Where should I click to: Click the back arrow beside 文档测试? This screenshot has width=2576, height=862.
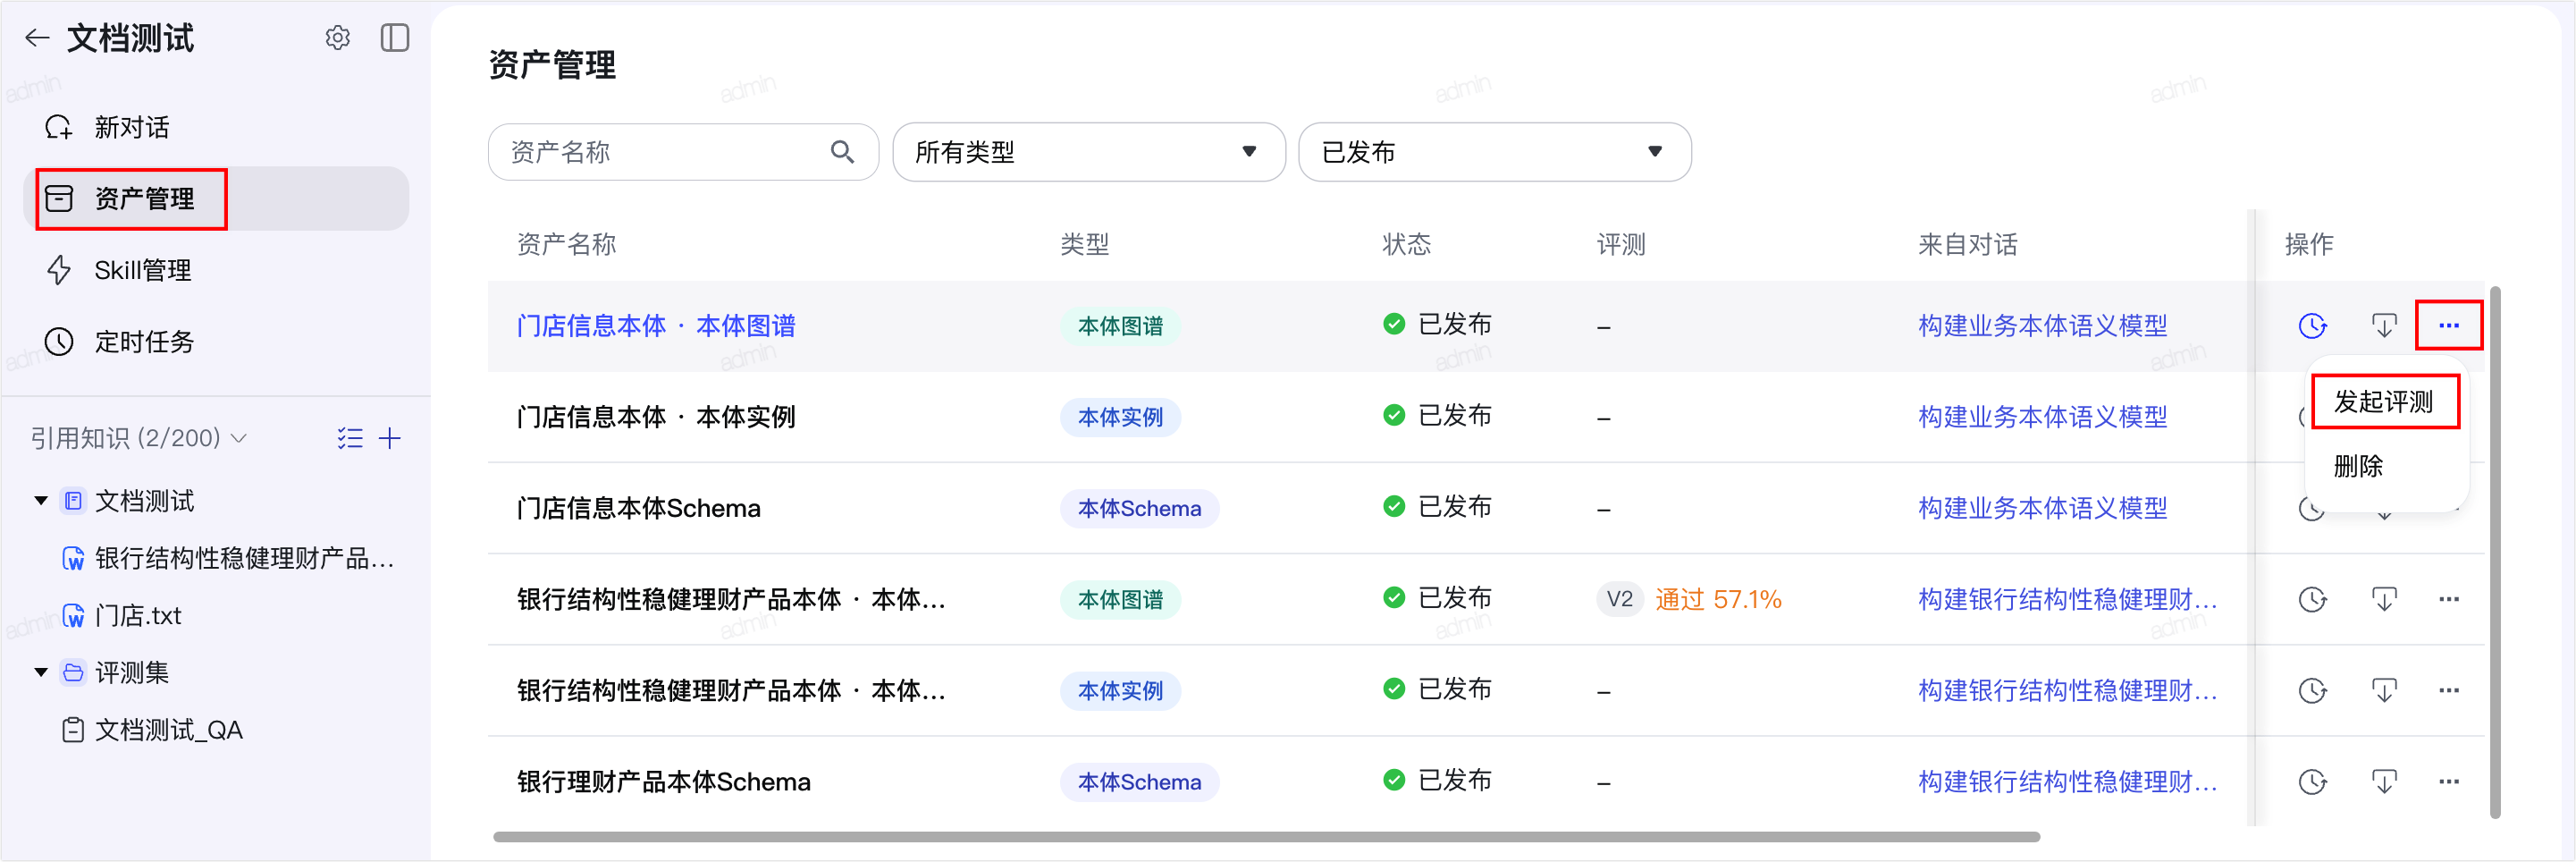click(x=37, y=39)
